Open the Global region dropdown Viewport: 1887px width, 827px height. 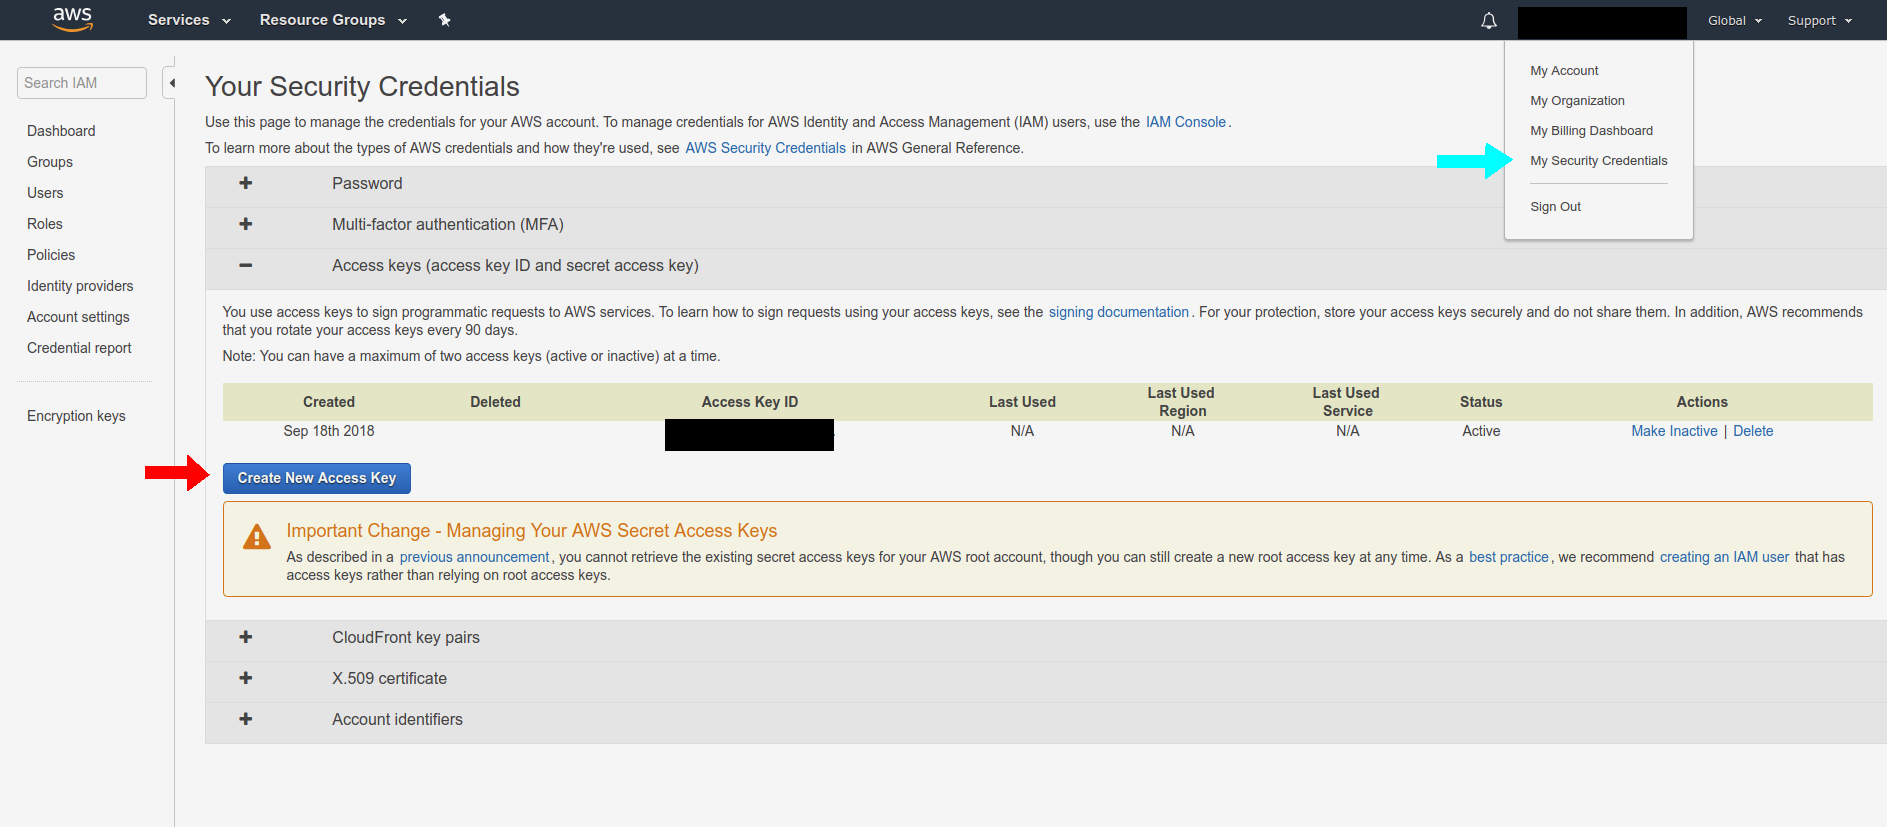tap(1734, 20)
